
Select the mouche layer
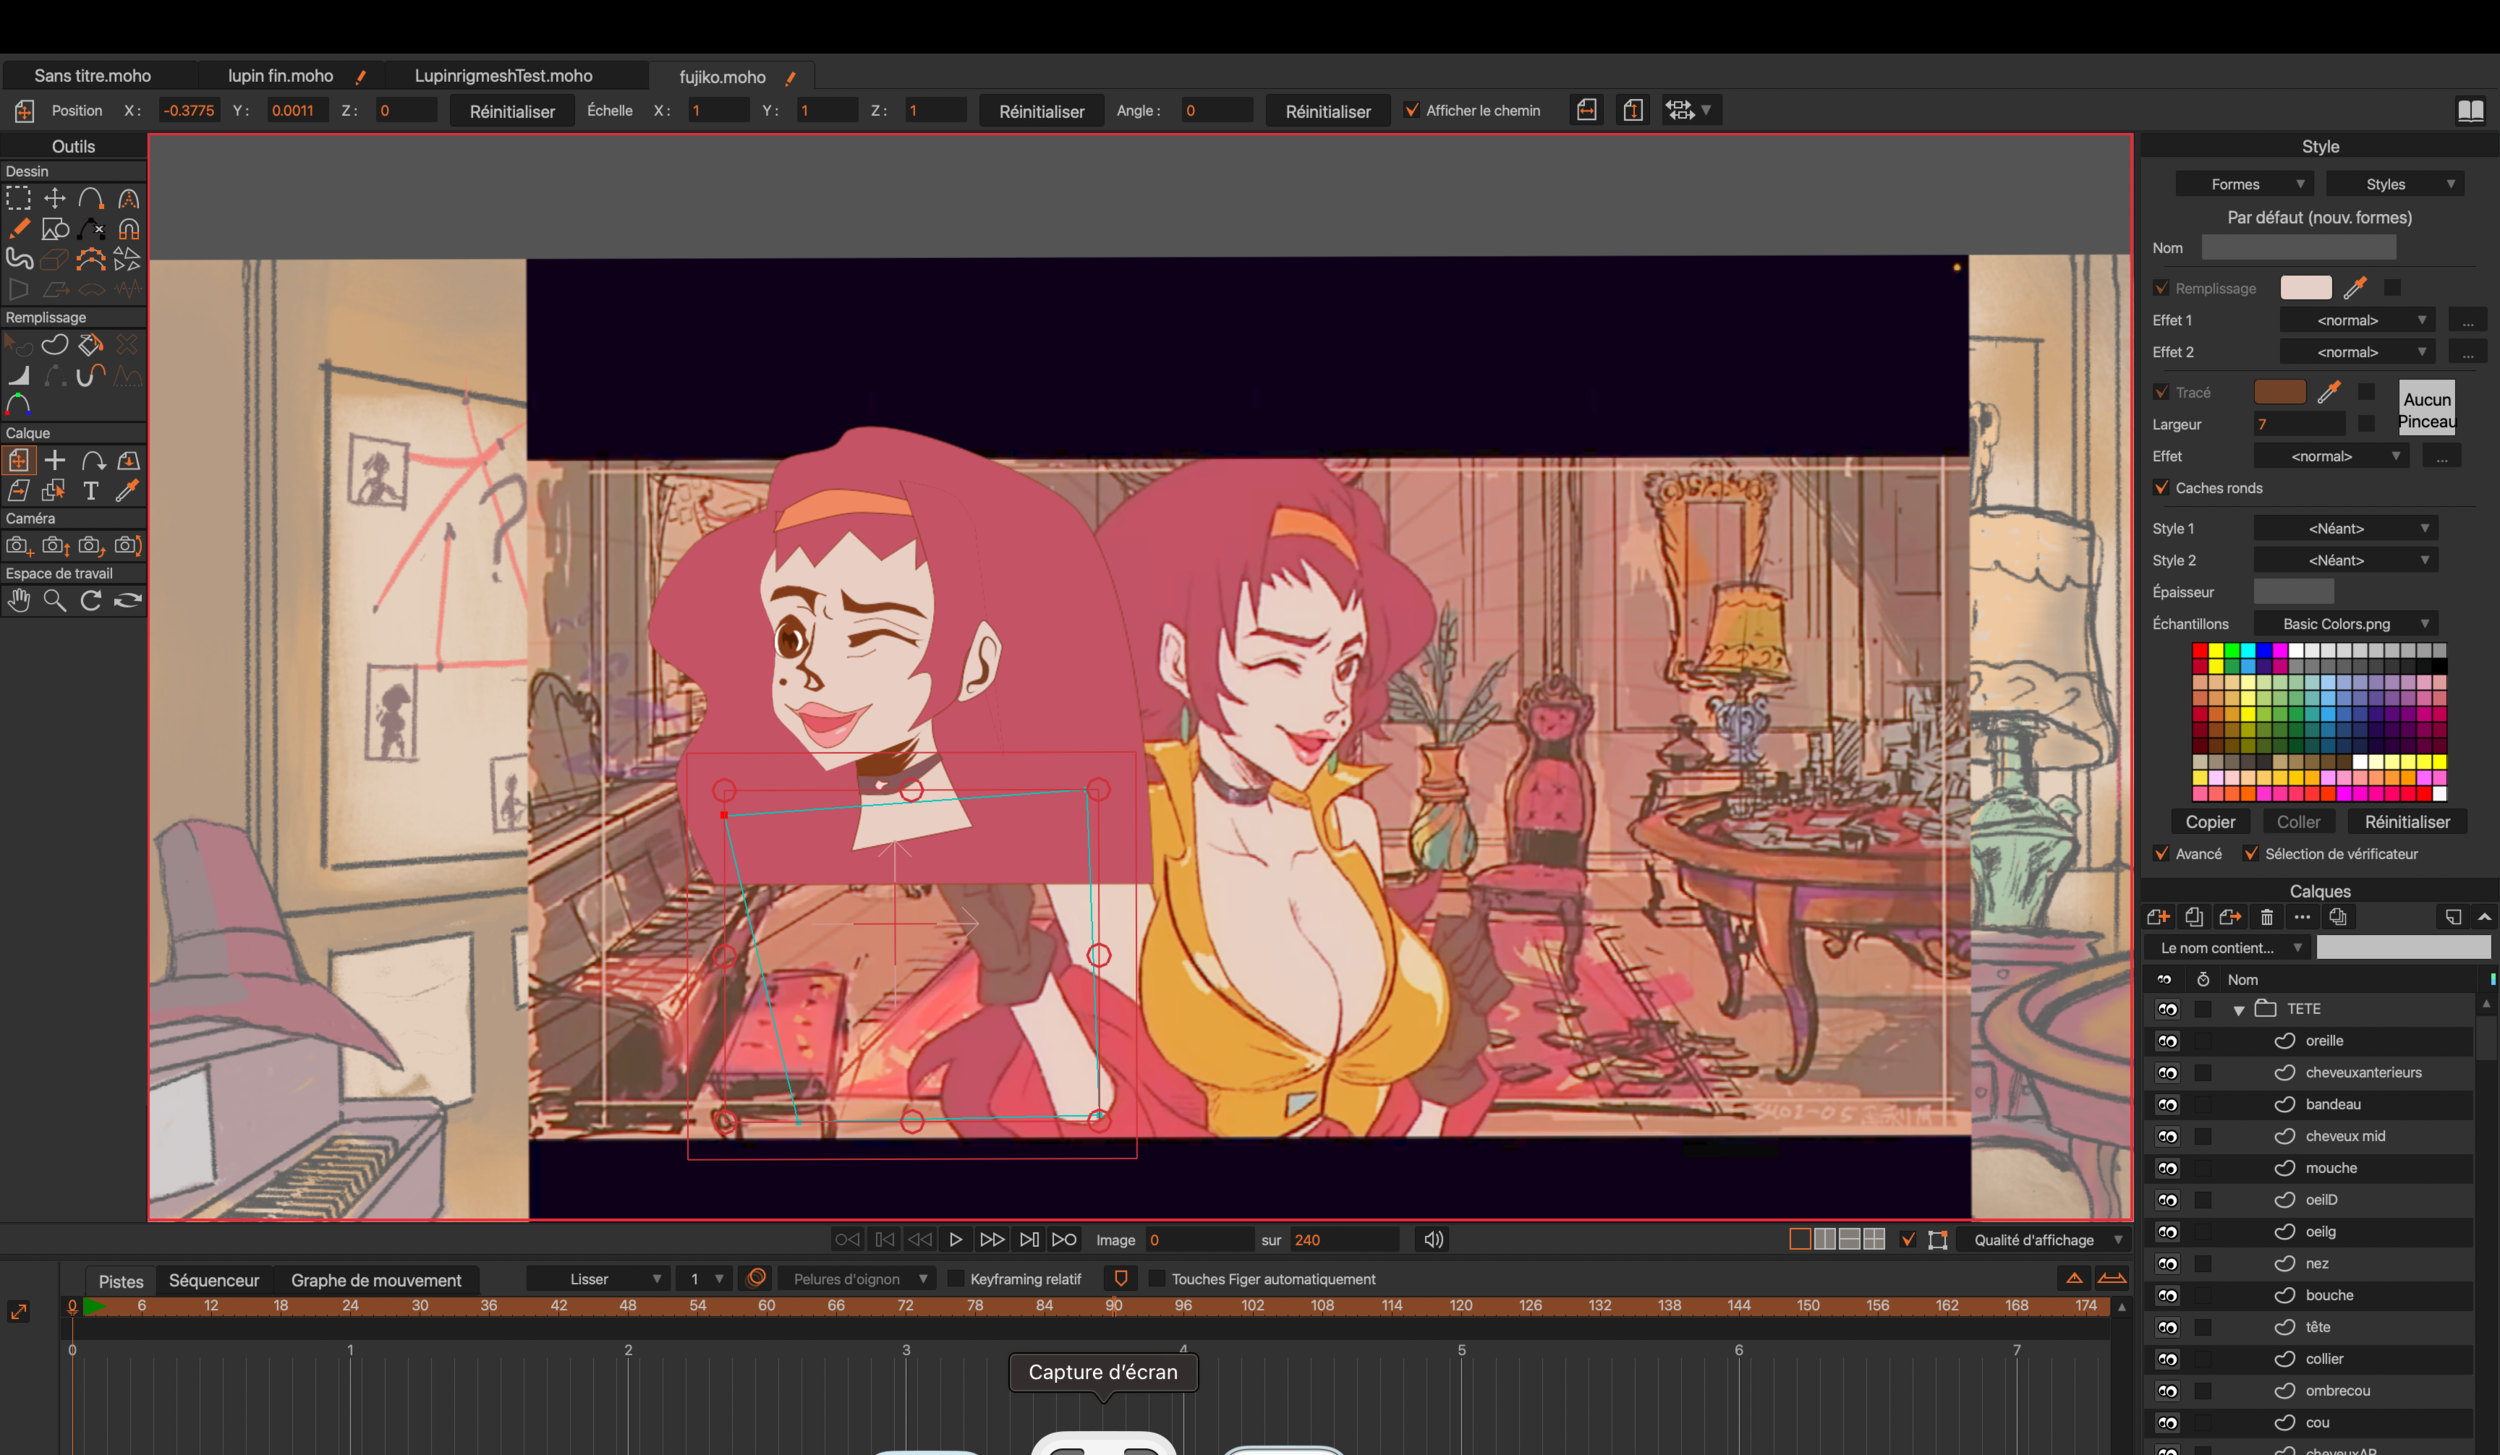click(2331, 1168)
